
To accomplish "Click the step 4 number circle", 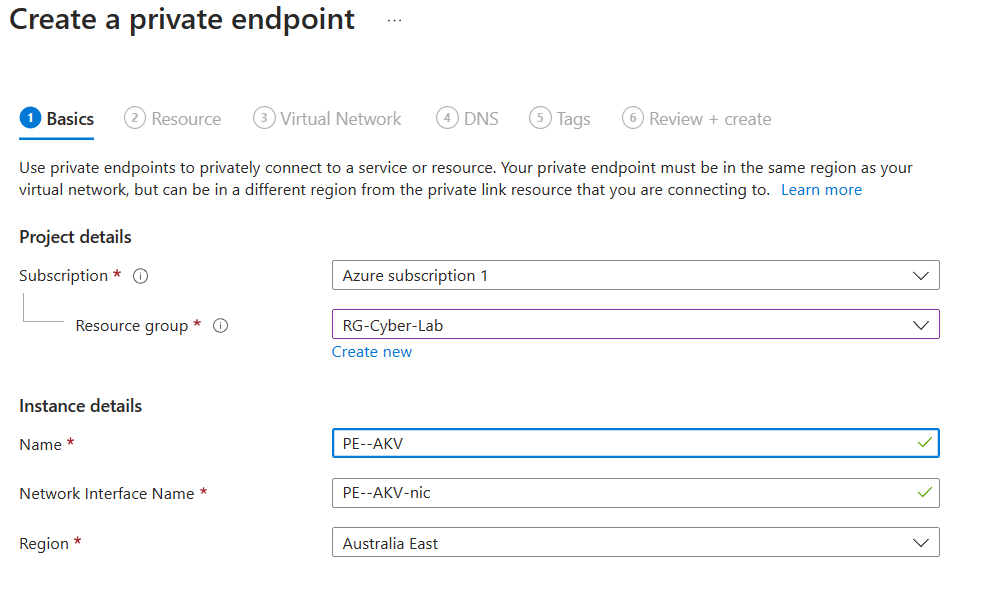I will [446, 118].
